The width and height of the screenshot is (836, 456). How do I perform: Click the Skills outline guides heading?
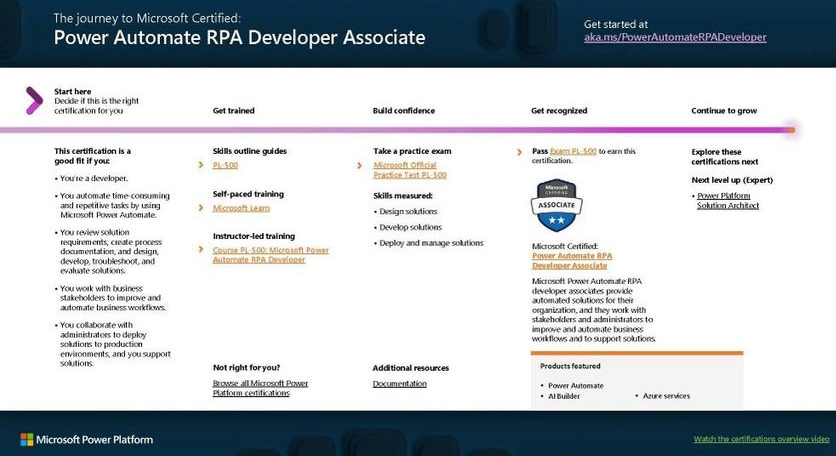coord(250,151)
